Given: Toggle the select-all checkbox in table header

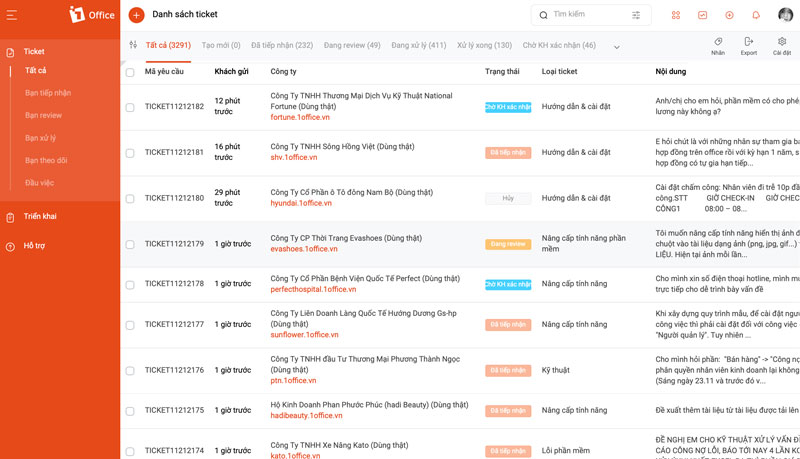Looking at the screenshot, I should point(130,72).
